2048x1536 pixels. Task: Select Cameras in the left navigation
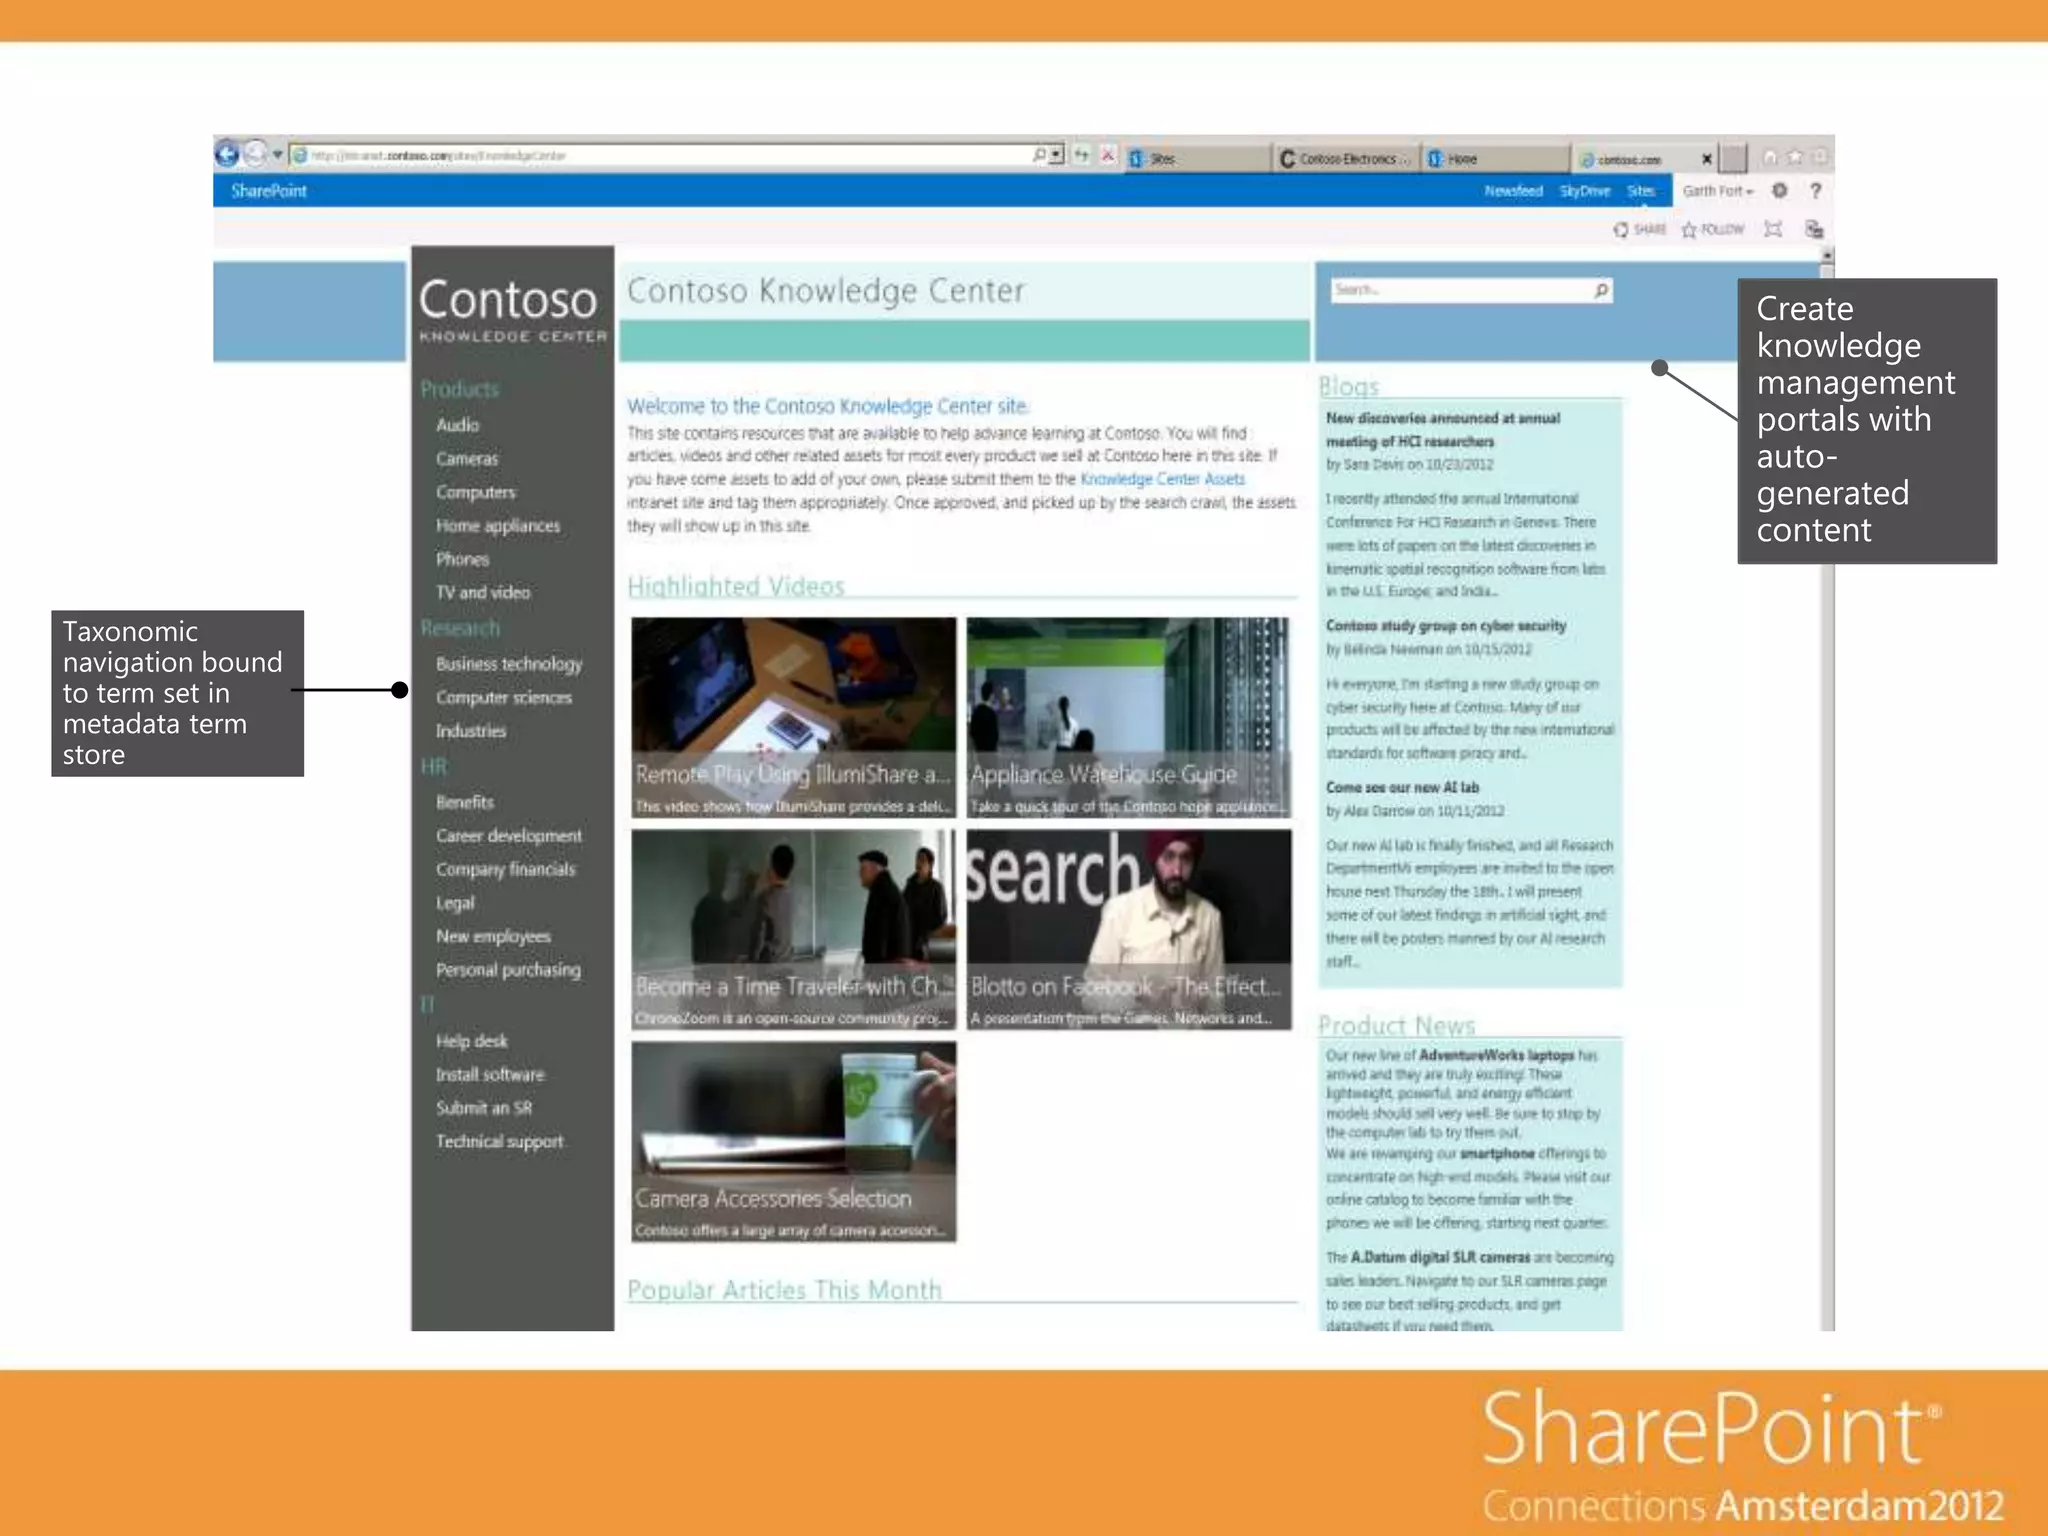point(467,459)
